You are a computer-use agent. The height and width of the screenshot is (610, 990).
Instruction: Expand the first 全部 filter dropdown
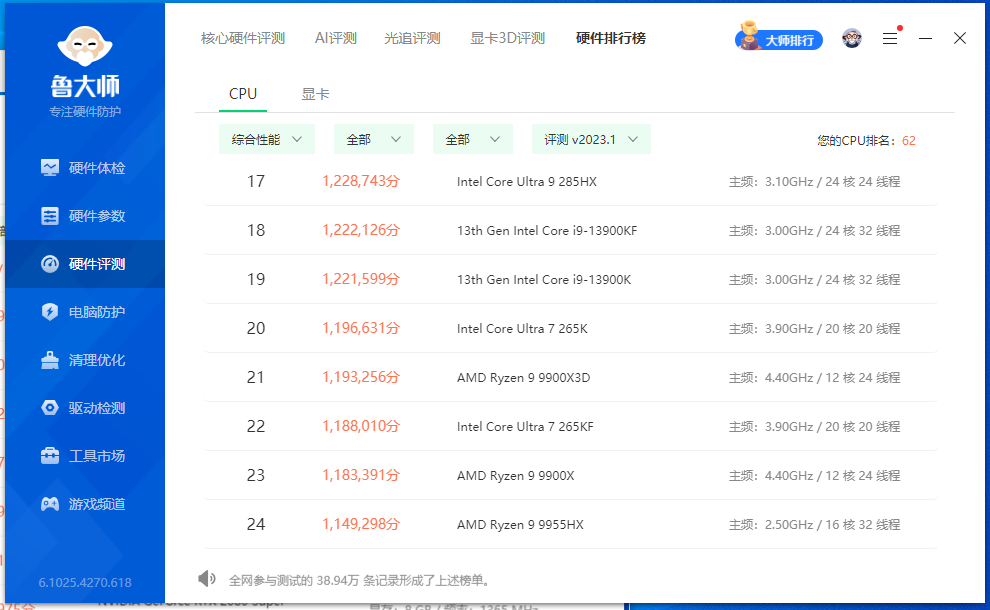pyautogui.click(x=374, y=140)
